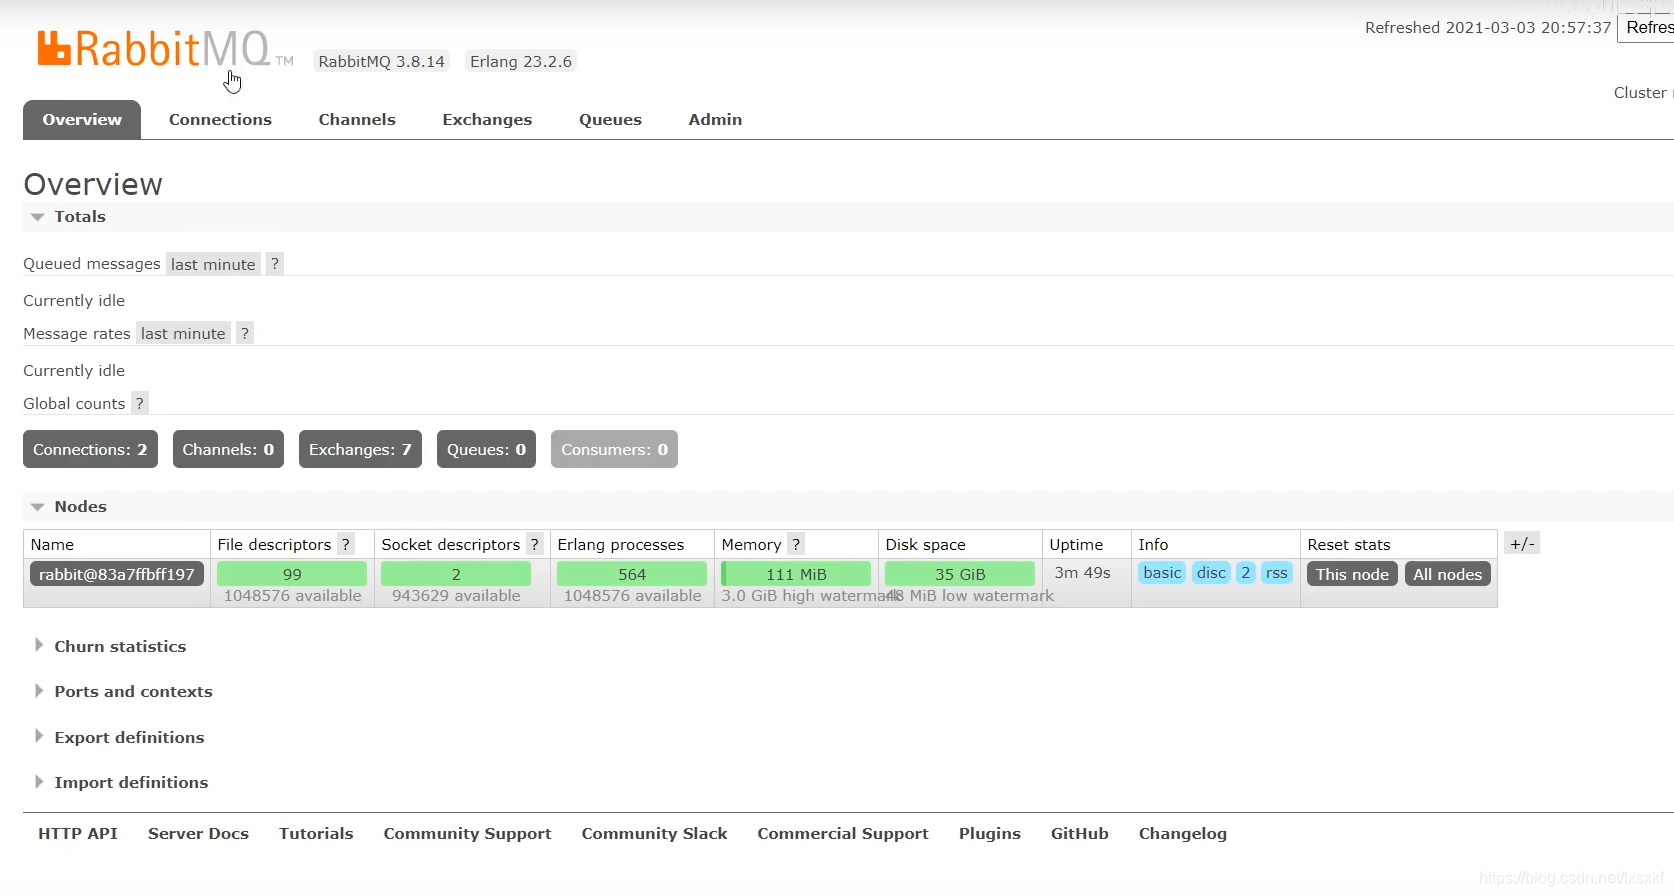
Task: Change Queued messages last minute range
Action: point(213,264)
